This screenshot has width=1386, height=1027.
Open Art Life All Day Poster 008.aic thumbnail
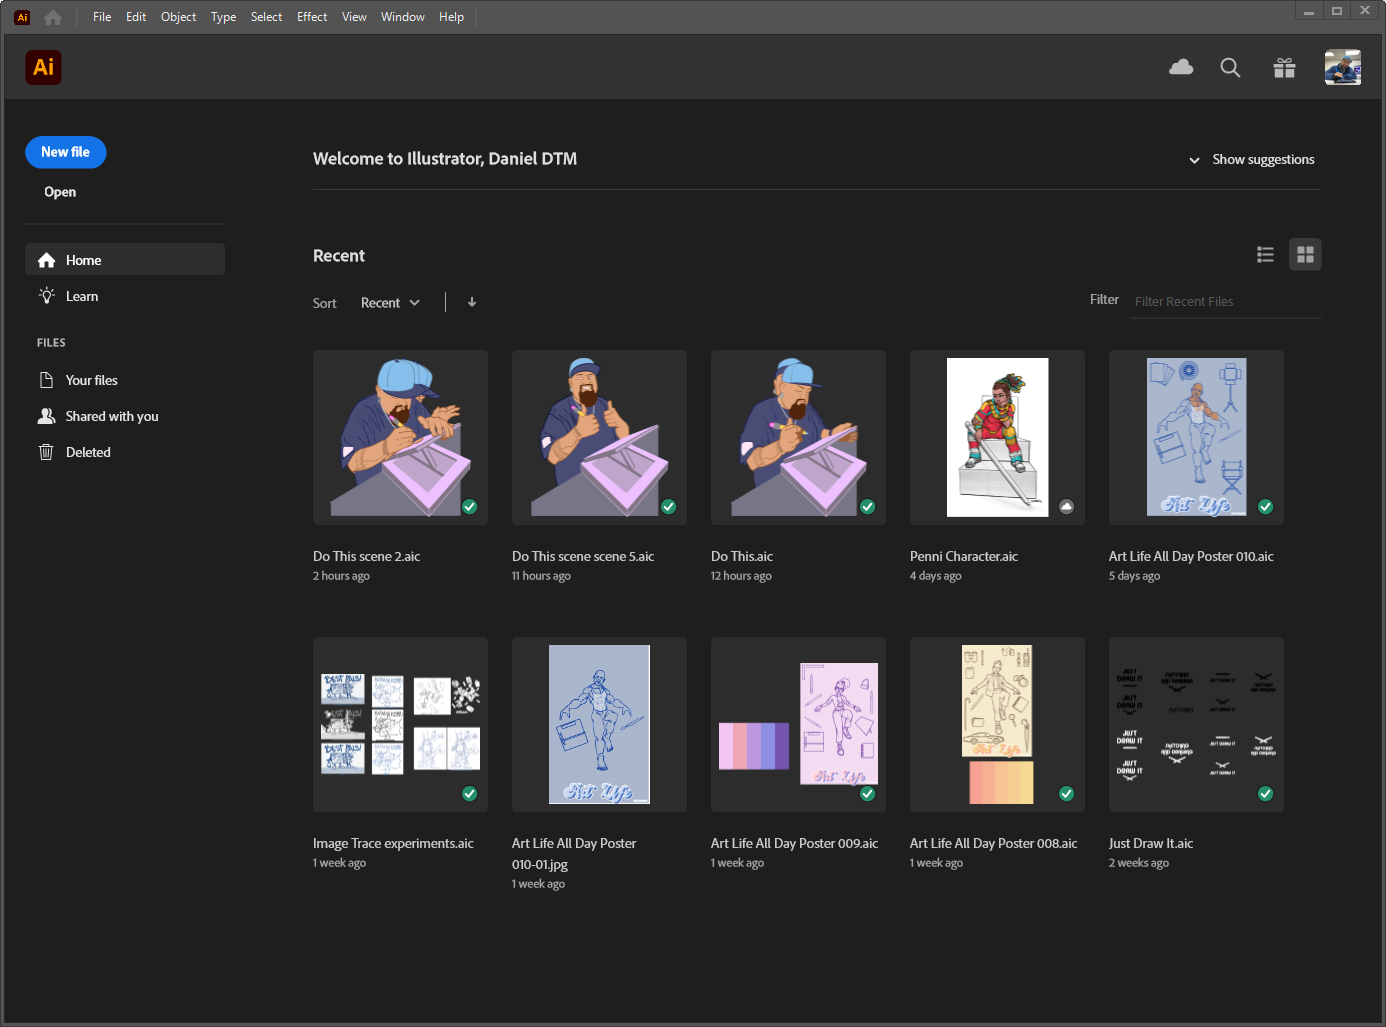[x=997, y=724]
